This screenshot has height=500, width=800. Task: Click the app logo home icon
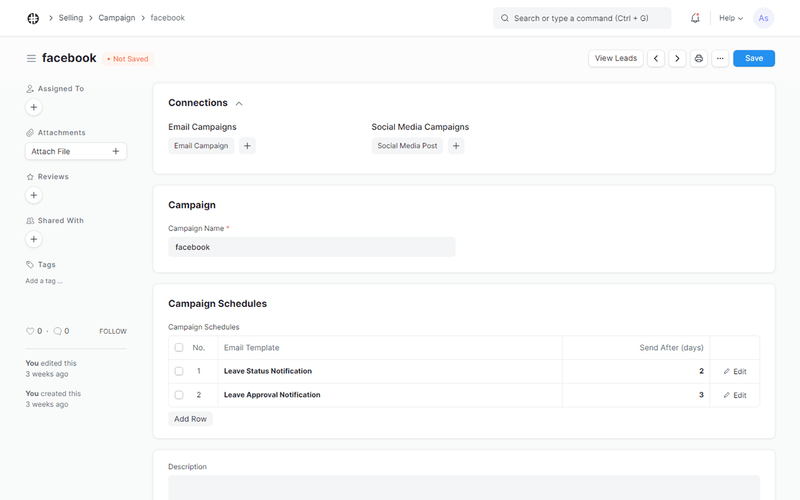tap(33, 18)
